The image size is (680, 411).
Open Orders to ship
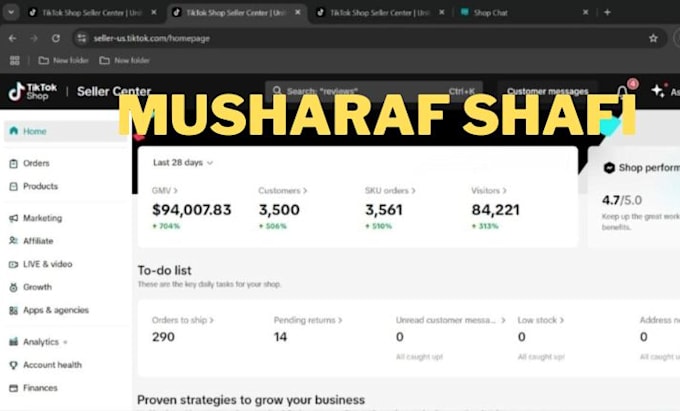(183, 320)
